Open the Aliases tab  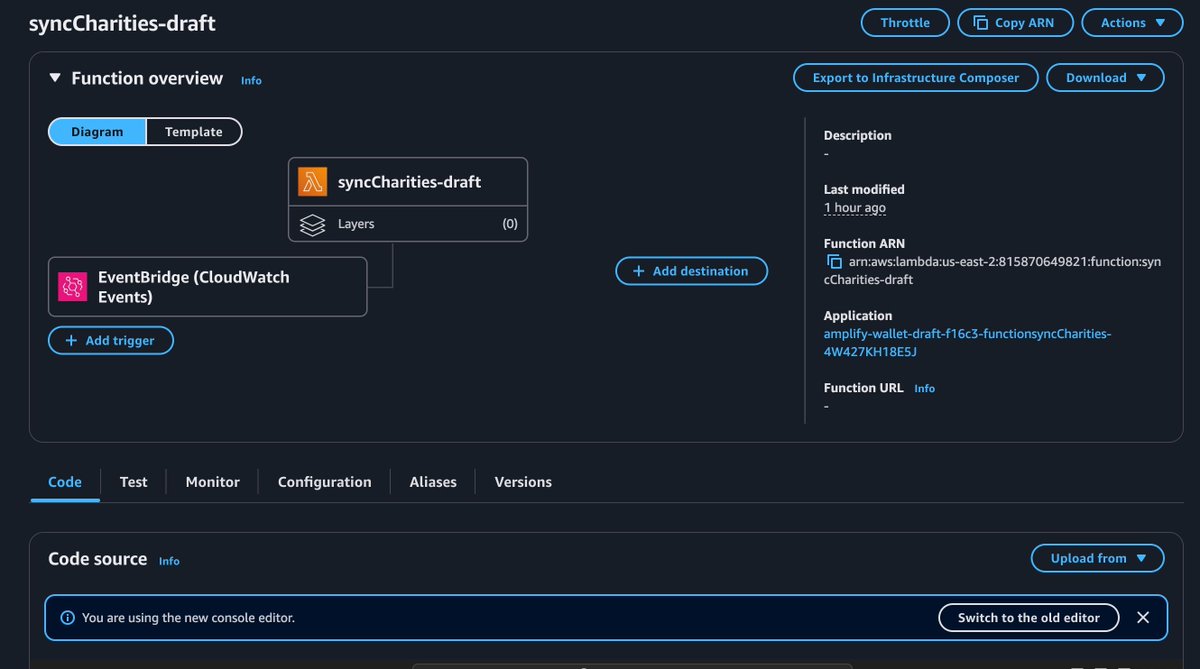click(433, 482)
